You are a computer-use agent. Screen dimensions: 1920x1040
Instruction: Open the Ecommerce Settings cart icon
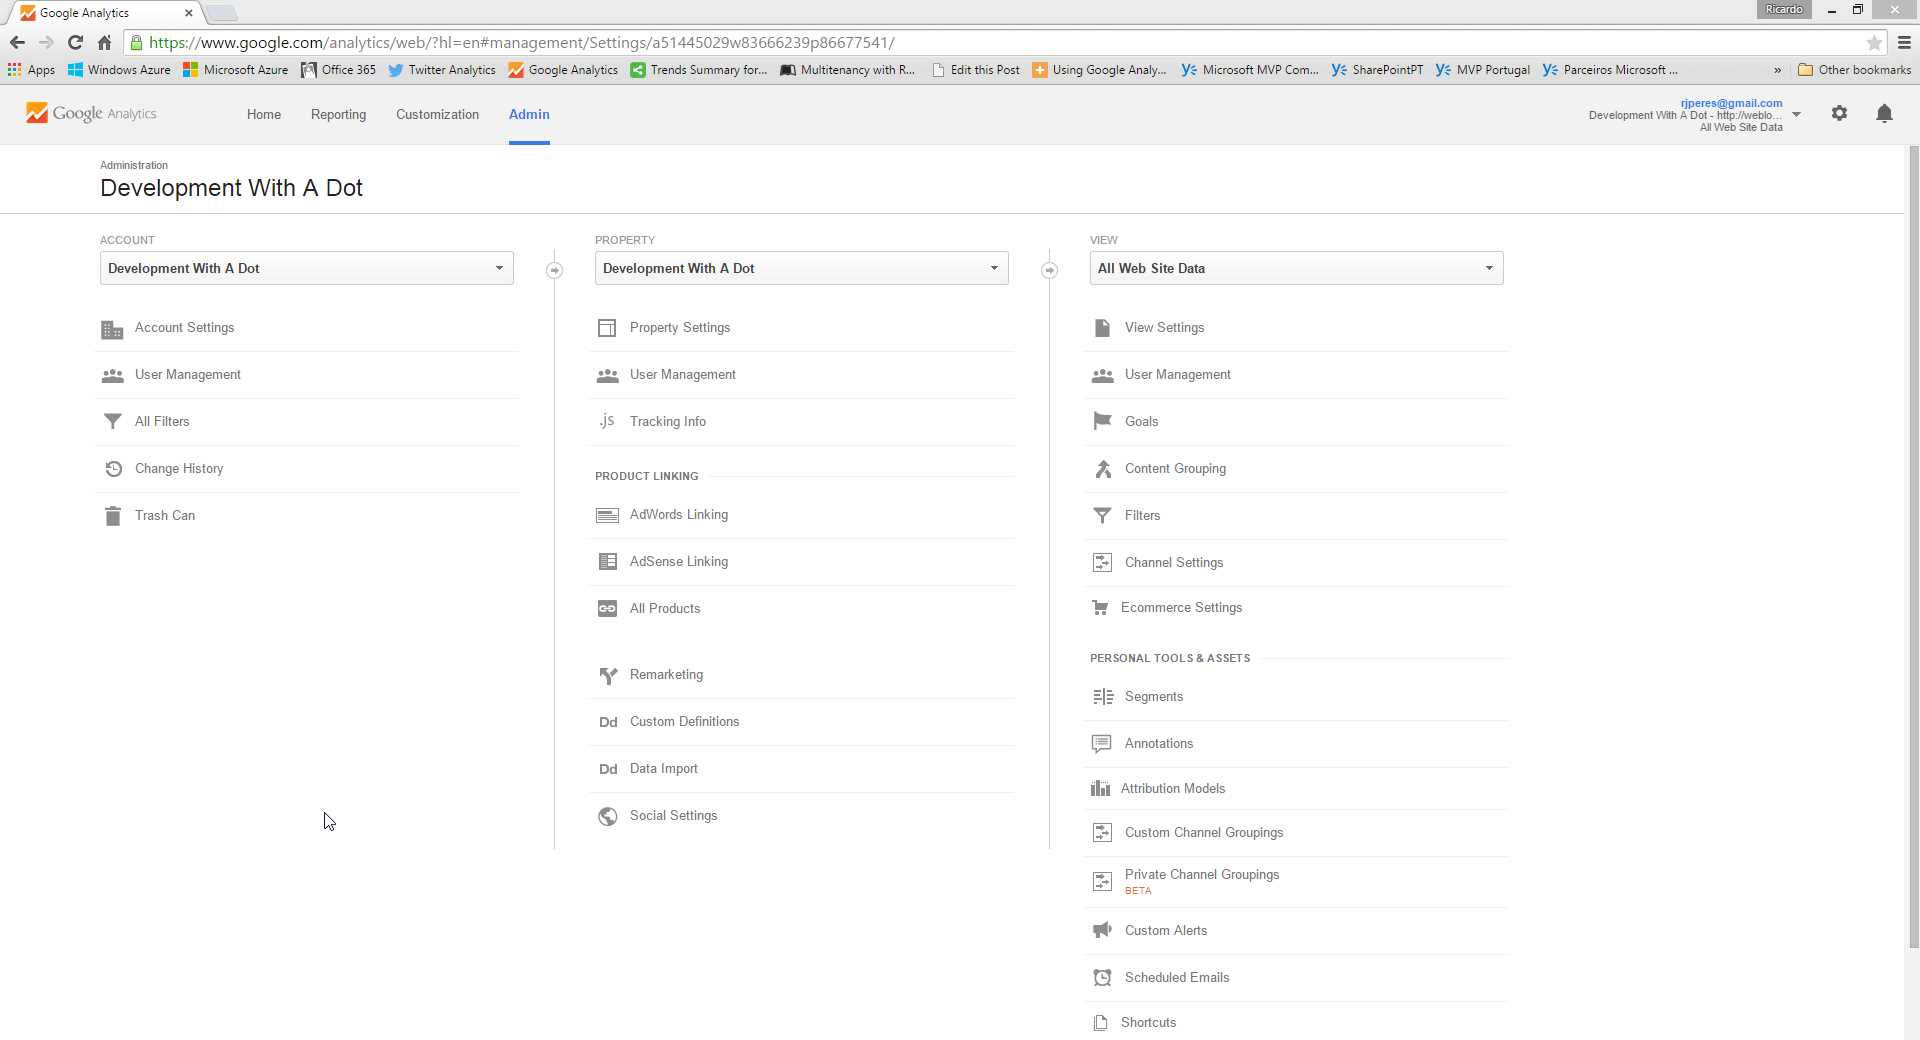pyautogui.click(x=1101, y=607)
